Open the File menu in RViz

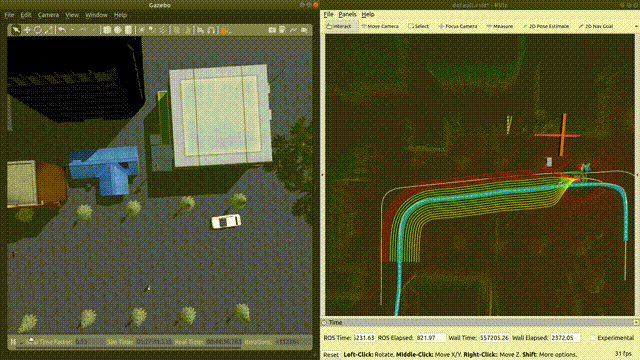coord(329,14)
